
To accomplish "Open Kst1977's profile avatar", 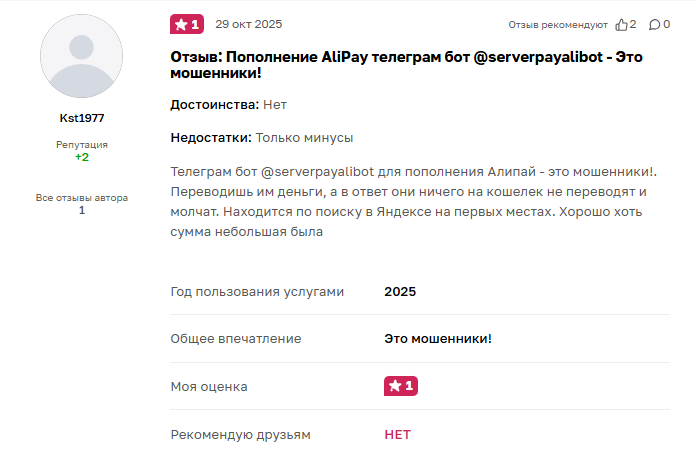I will [81, 56].
